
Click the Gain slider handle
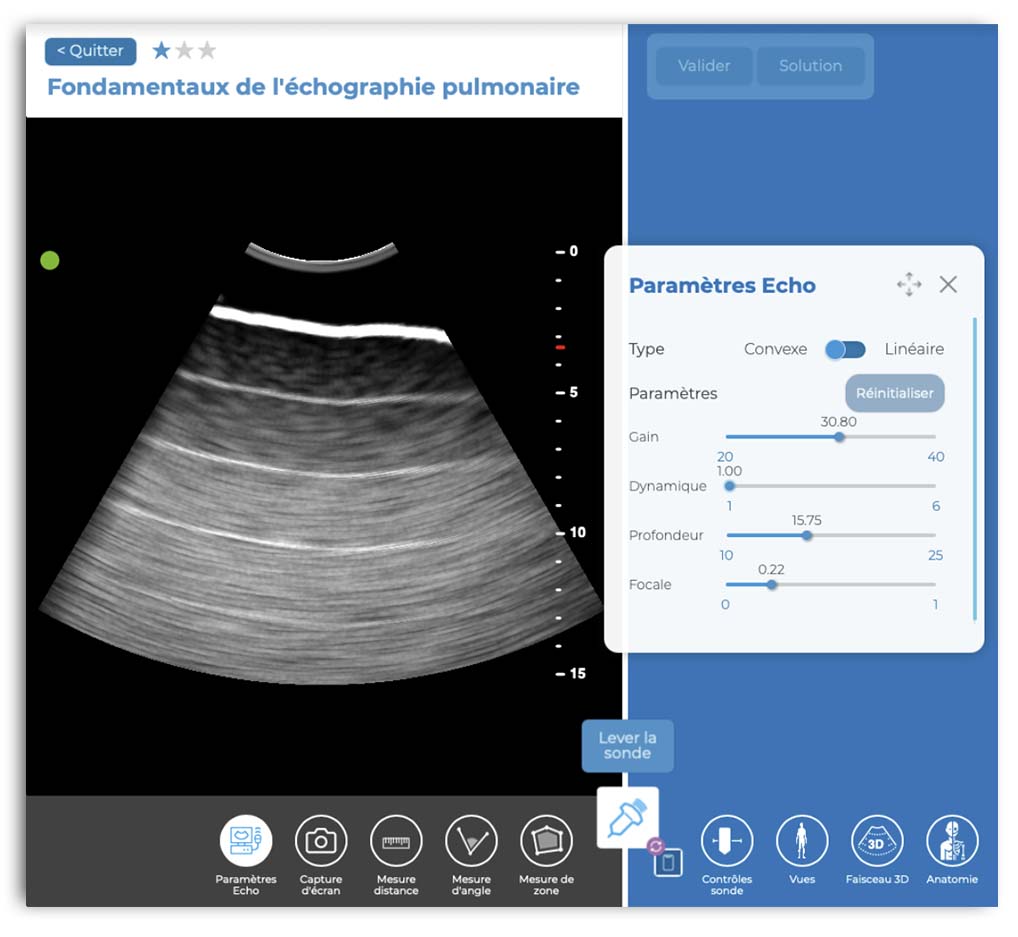coord(839,437)
